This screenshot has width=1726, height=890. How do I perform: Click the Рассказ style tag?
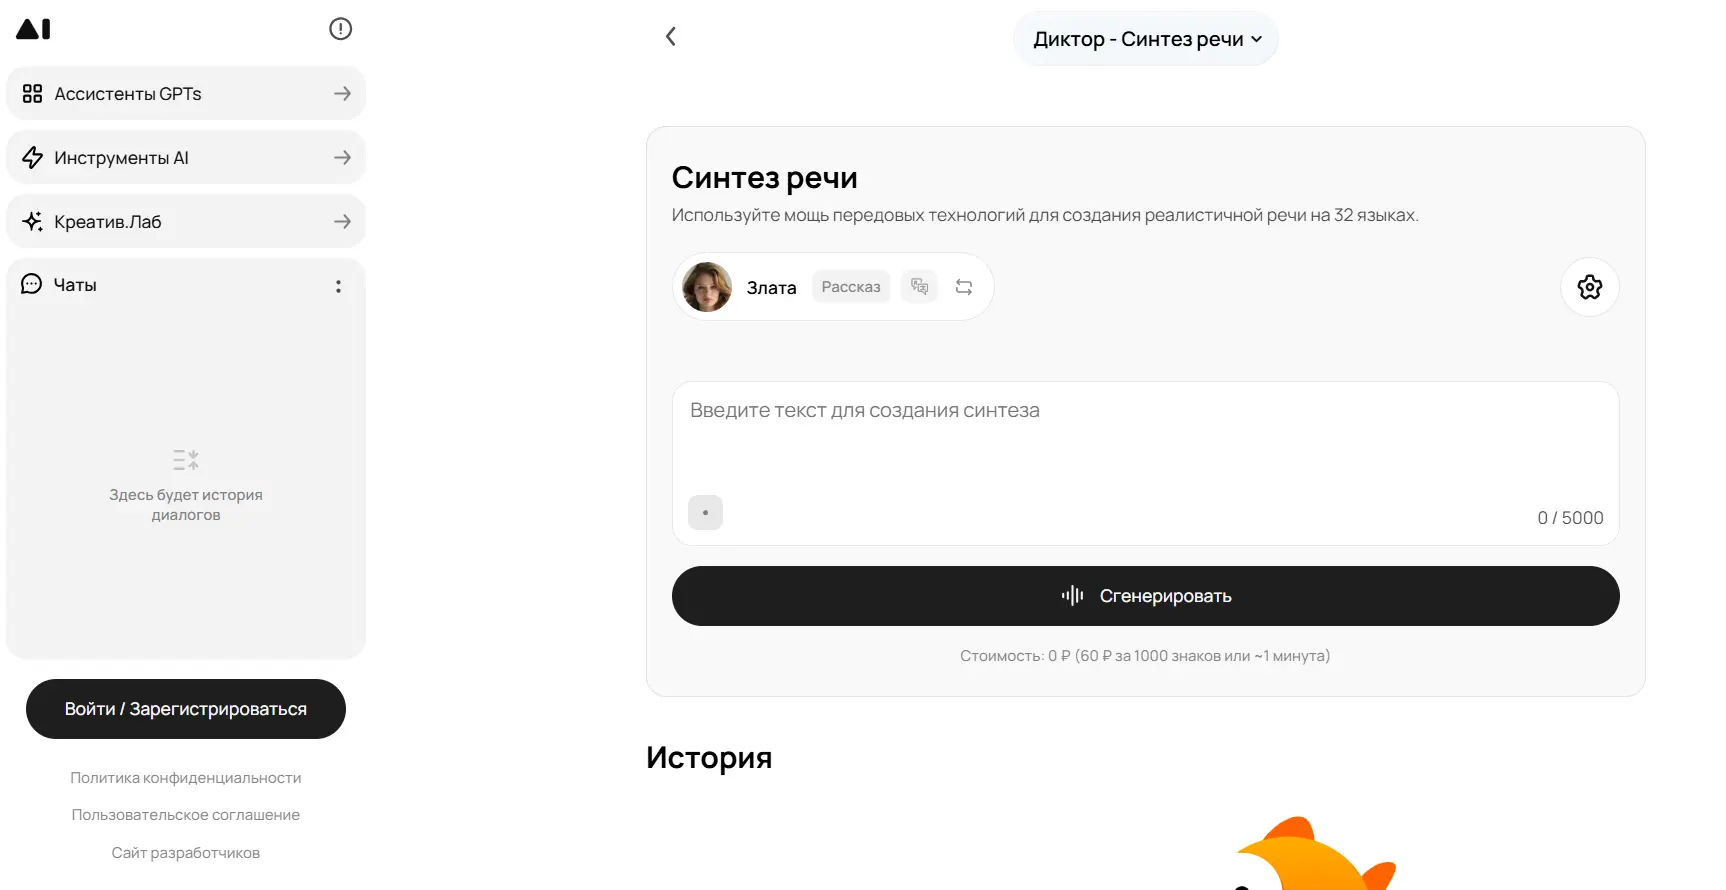pos(851,287)
